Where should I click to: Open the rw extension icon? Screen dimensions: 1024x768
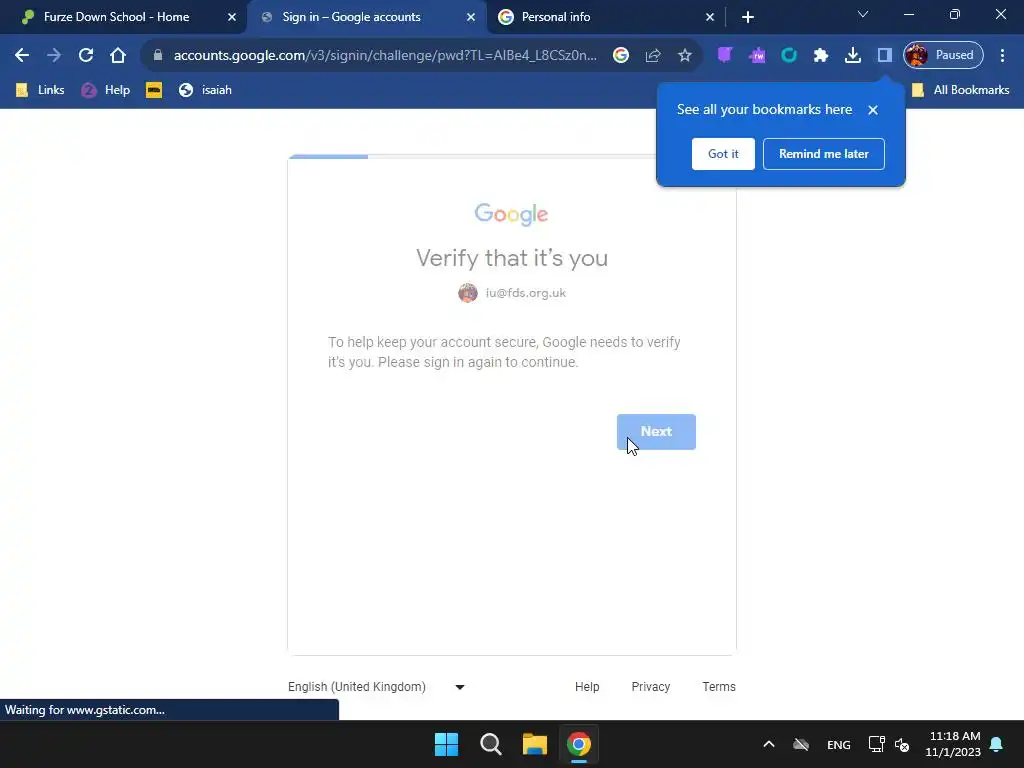coord(757,56)
